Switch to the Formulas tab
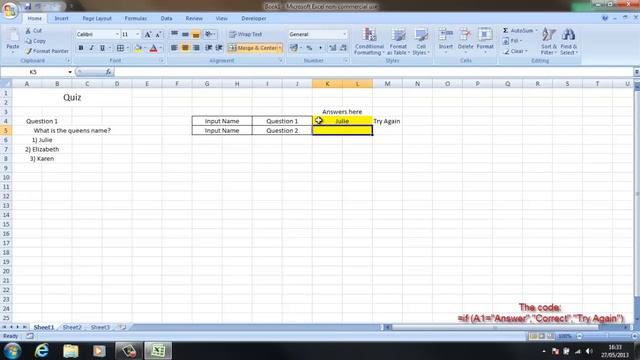 pos(136,18)
